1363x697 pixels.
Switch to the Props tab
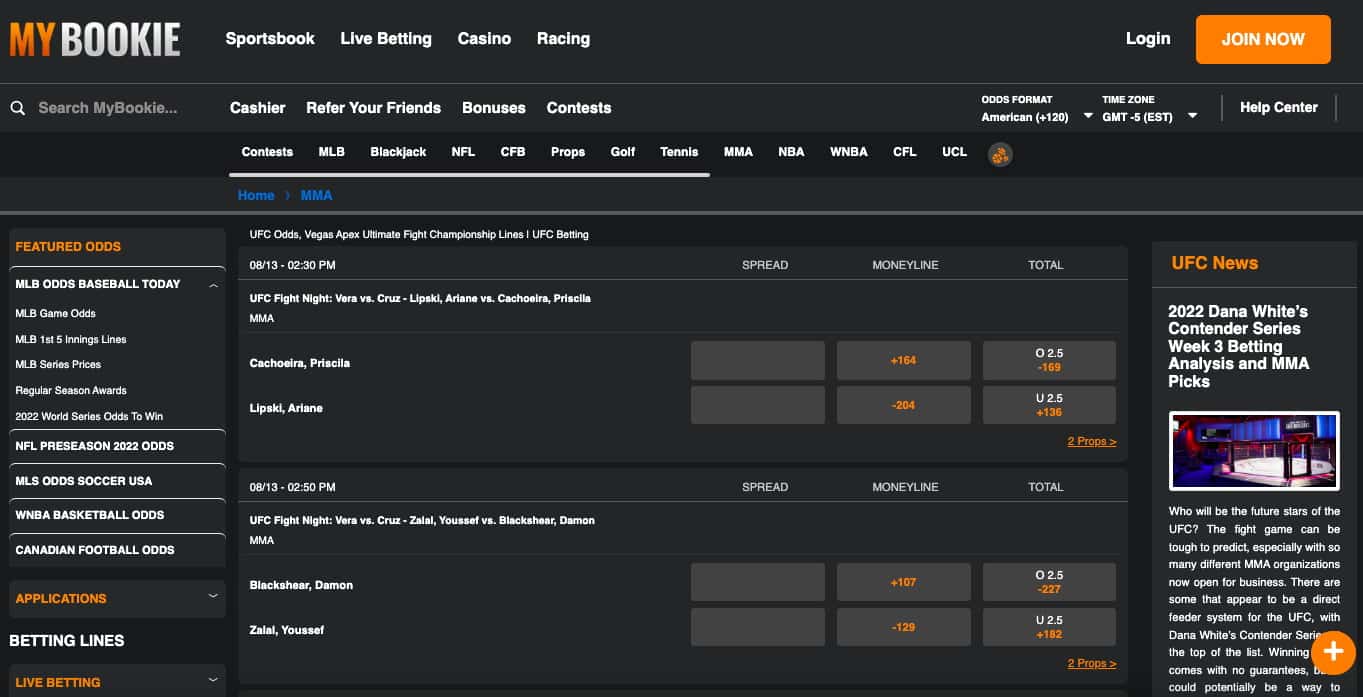pyautogui.click(x=568, y=152)
